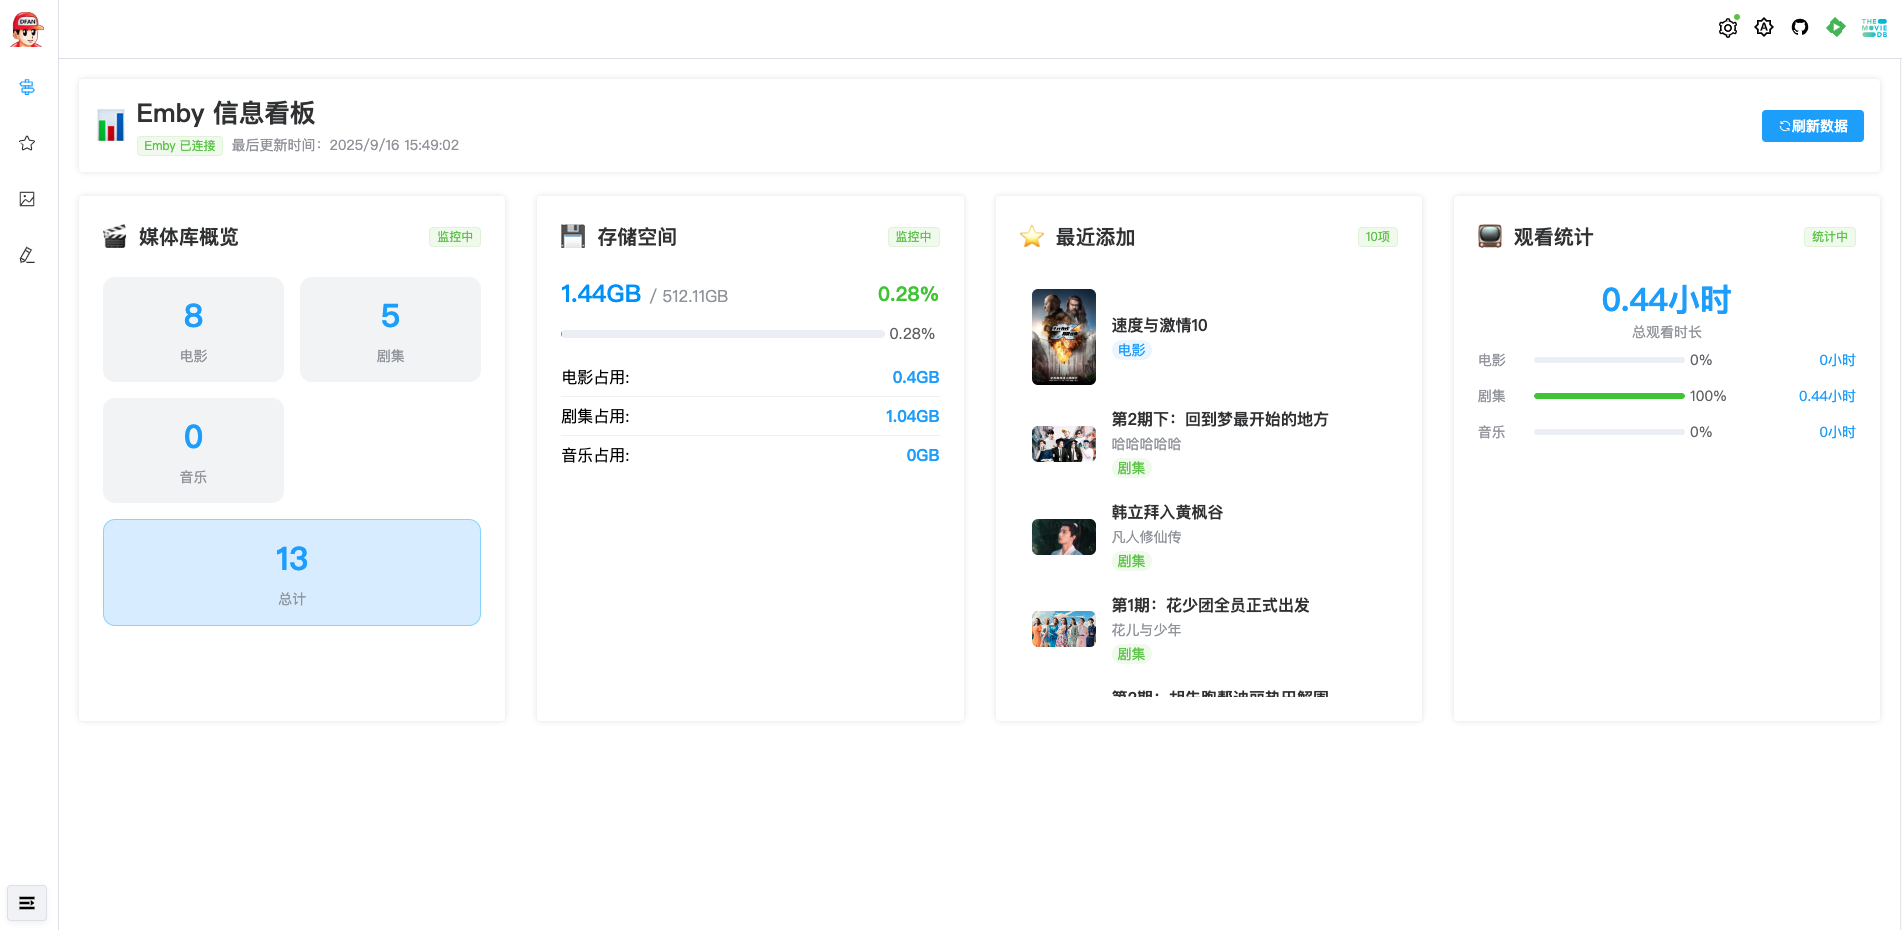Open The Movie DB logo
The width and height of the screenshot is (1902, 930).
point(1874,27)
